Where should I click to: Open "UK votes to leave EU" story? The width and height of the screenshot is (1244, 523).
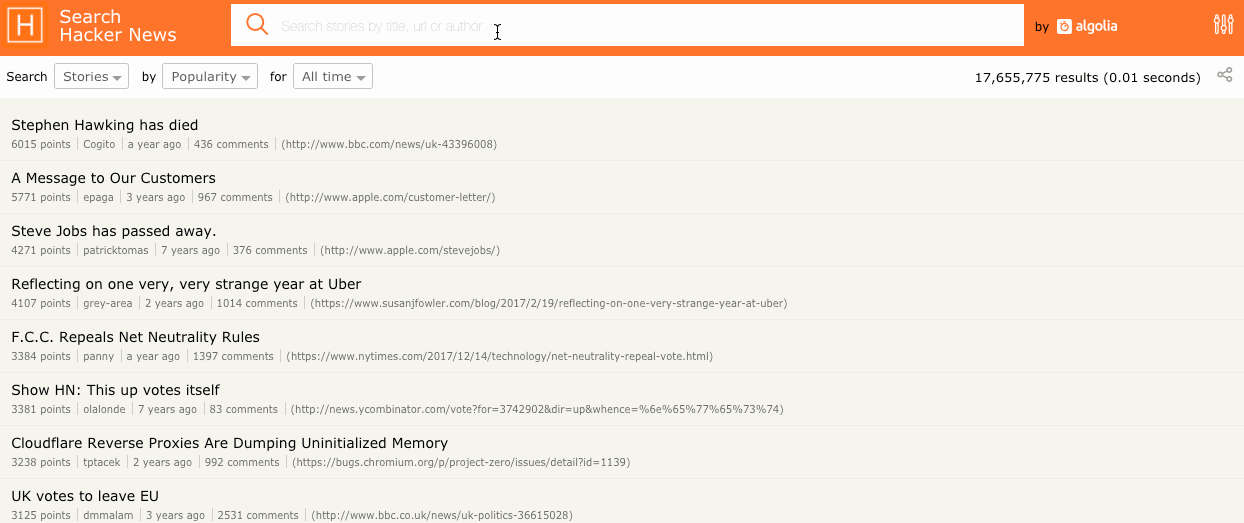pos(85,496)
